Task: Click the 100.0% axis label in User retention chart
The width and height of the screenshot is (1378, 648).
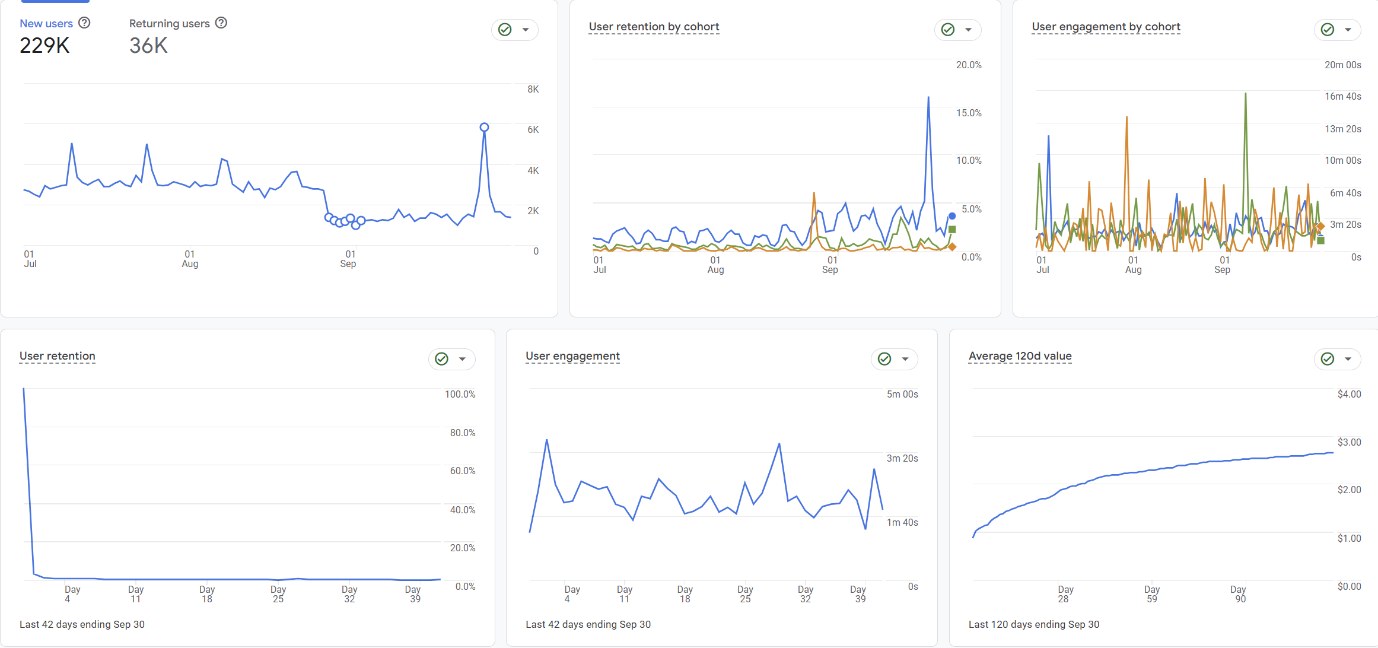Action: (460, 394)
